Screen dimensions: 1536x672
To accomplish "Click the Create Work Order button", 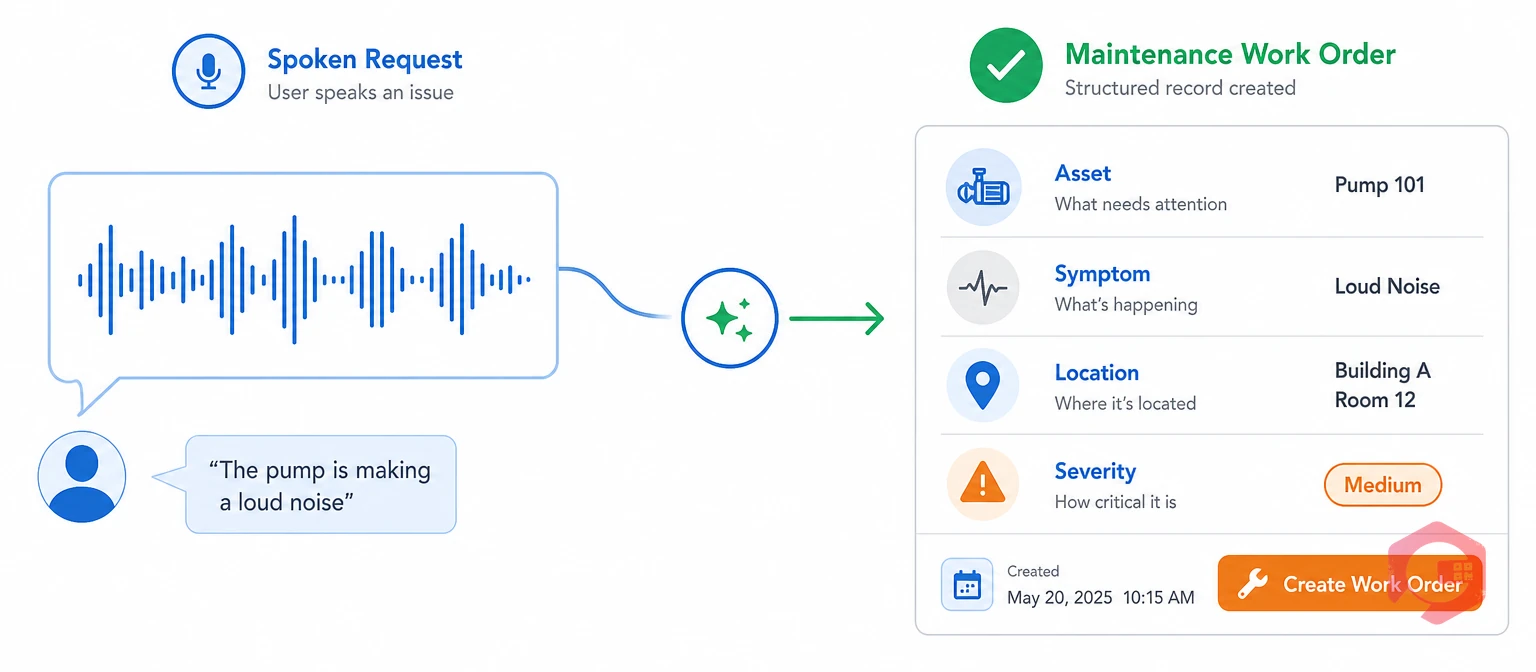I will point(1349,583).
